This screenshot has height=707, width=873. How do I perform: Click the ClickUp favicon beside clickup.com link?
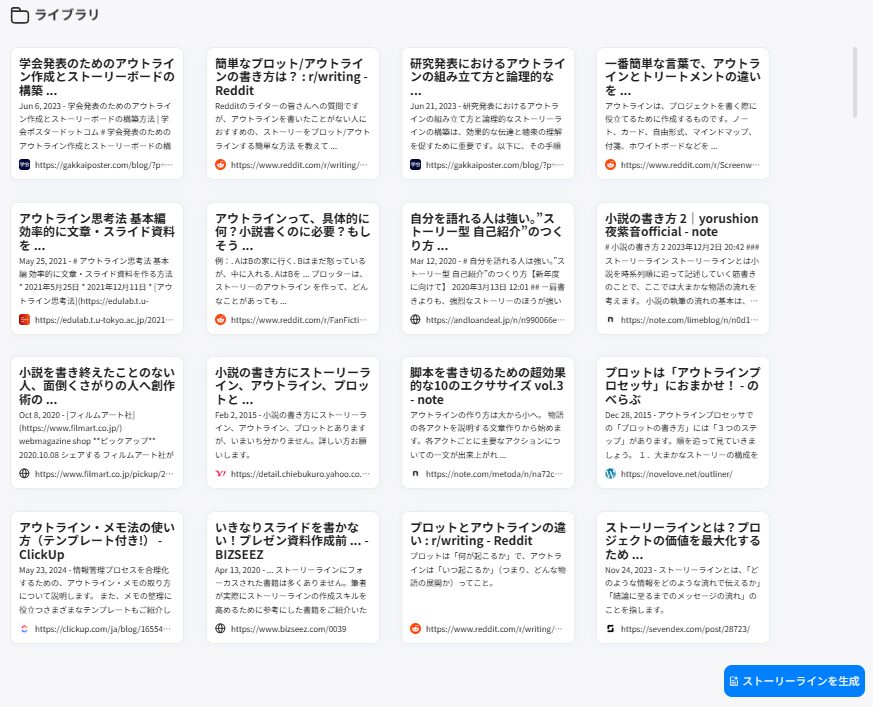click(x=25, y=629)
